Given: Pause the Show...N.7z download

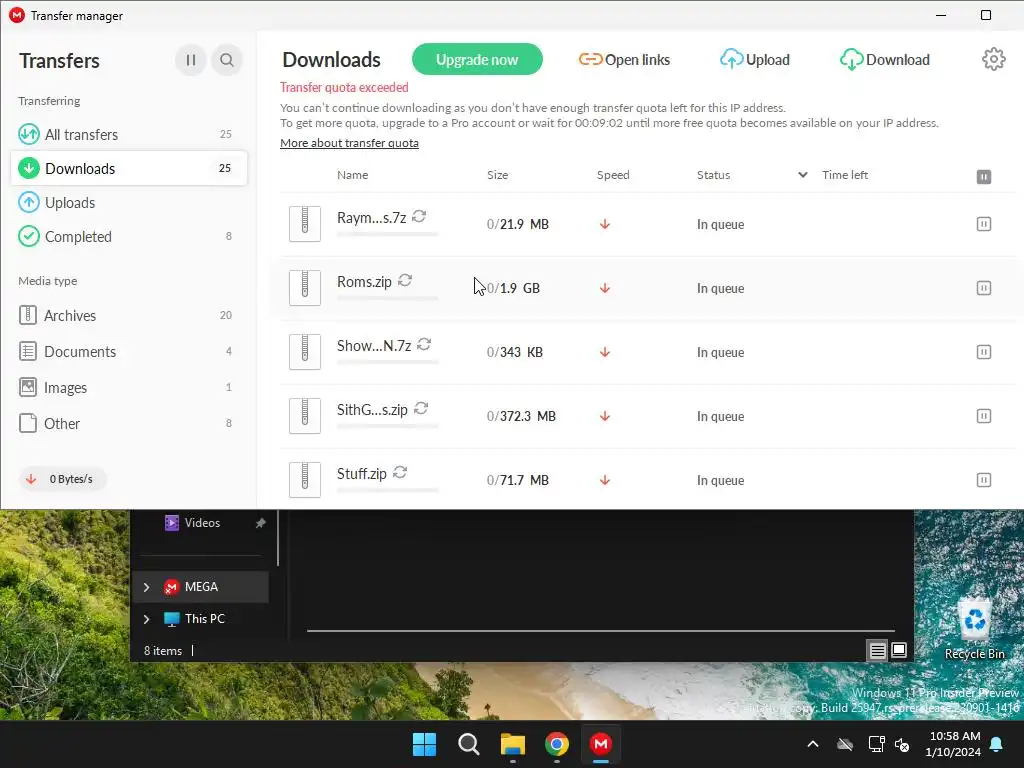Looking at the screenshot, I should (x=984, y=352).
